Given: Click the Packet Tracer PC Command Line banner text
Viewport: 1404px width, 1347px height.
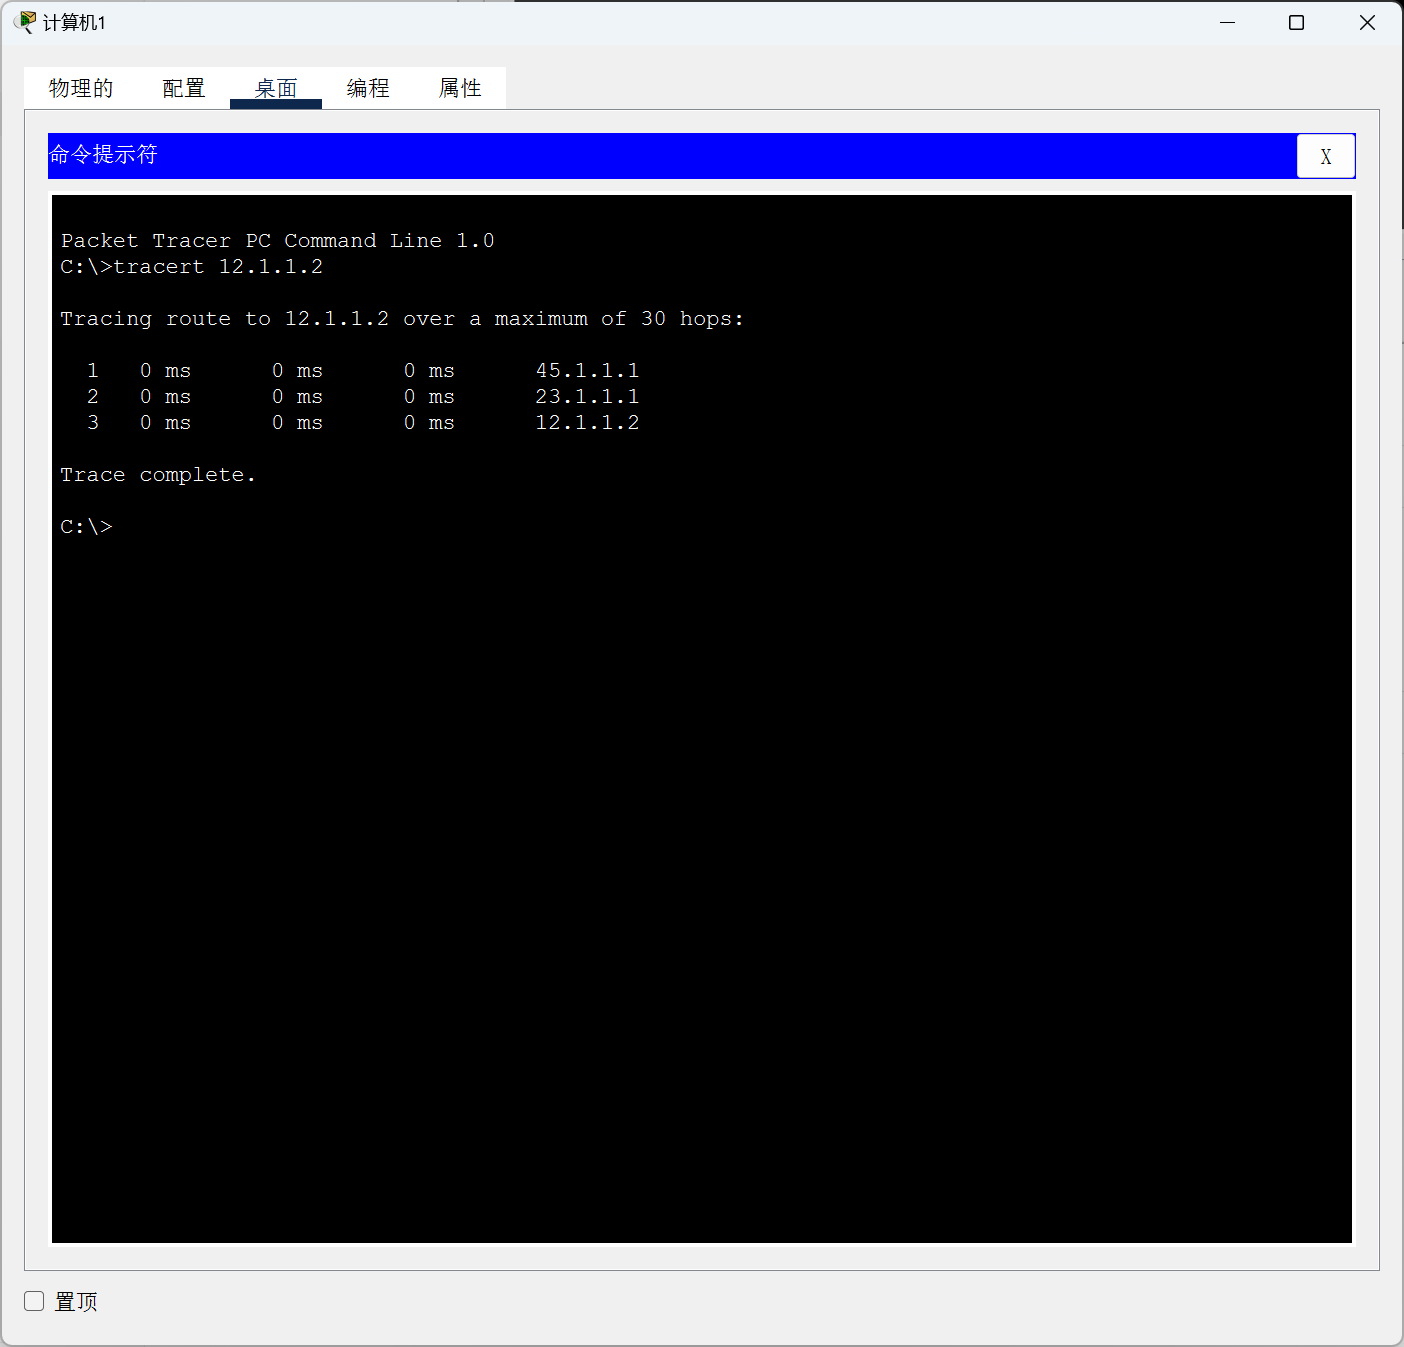Looking at the screenshot, I should pyautogui.click(x=277, y=240).
